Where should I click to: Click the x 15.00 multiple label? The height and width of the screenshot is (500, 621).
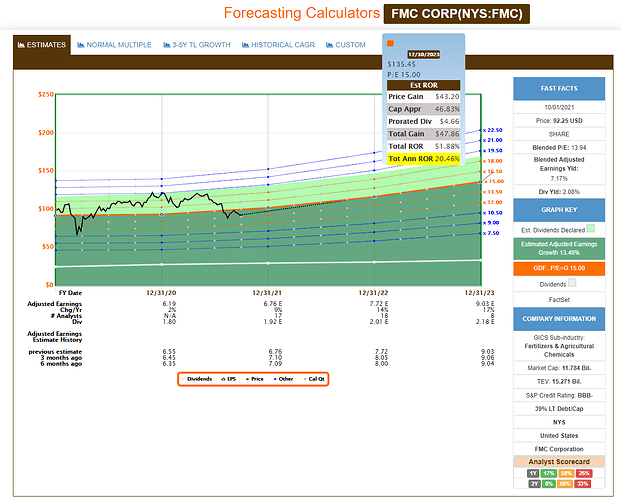coord(494,181)
